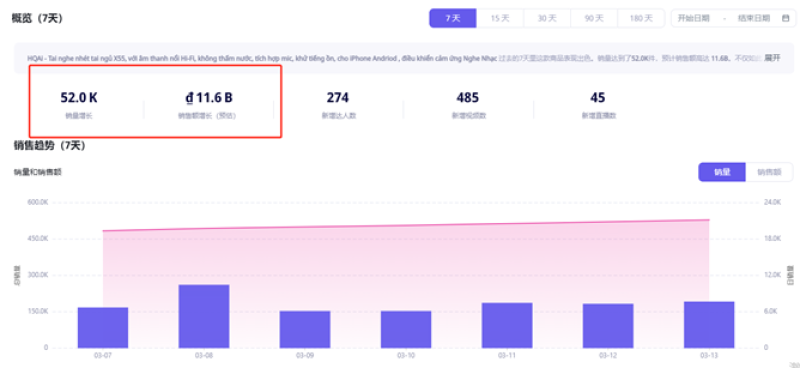This screenshot has height=368, width=800.
Task: Click the 03-08 date axis label
Action: [204, 355]
